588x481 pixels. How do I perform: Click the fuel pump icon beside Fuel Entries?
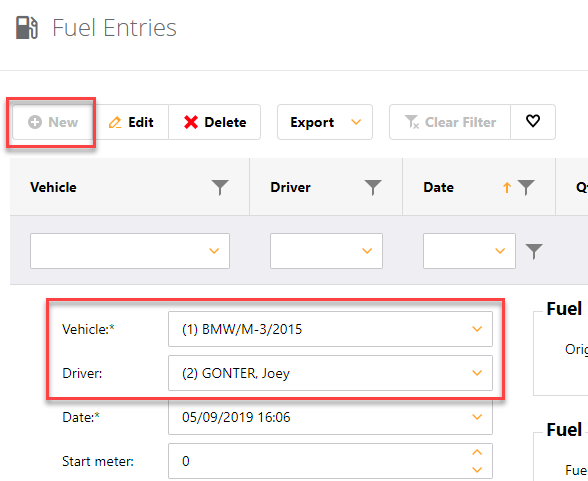click(27, 28)
